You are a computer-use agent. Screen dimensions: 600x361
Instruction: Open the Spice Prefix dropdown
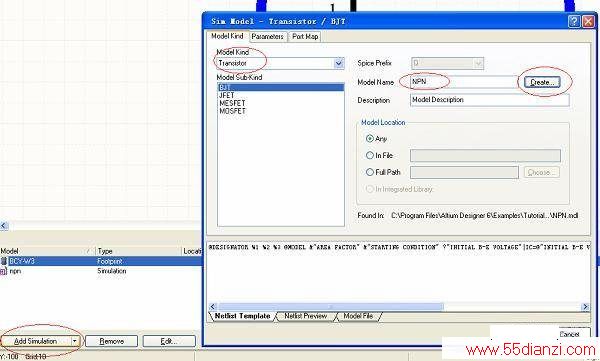(478, 63)
